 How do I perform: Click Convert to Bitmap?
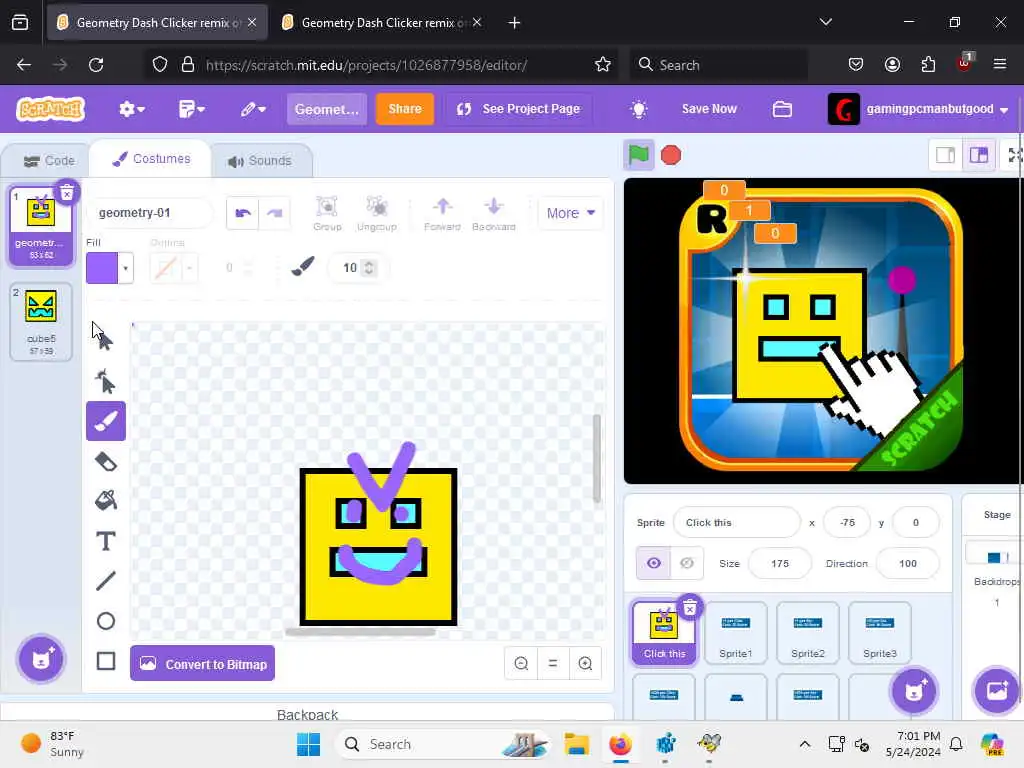202,664
